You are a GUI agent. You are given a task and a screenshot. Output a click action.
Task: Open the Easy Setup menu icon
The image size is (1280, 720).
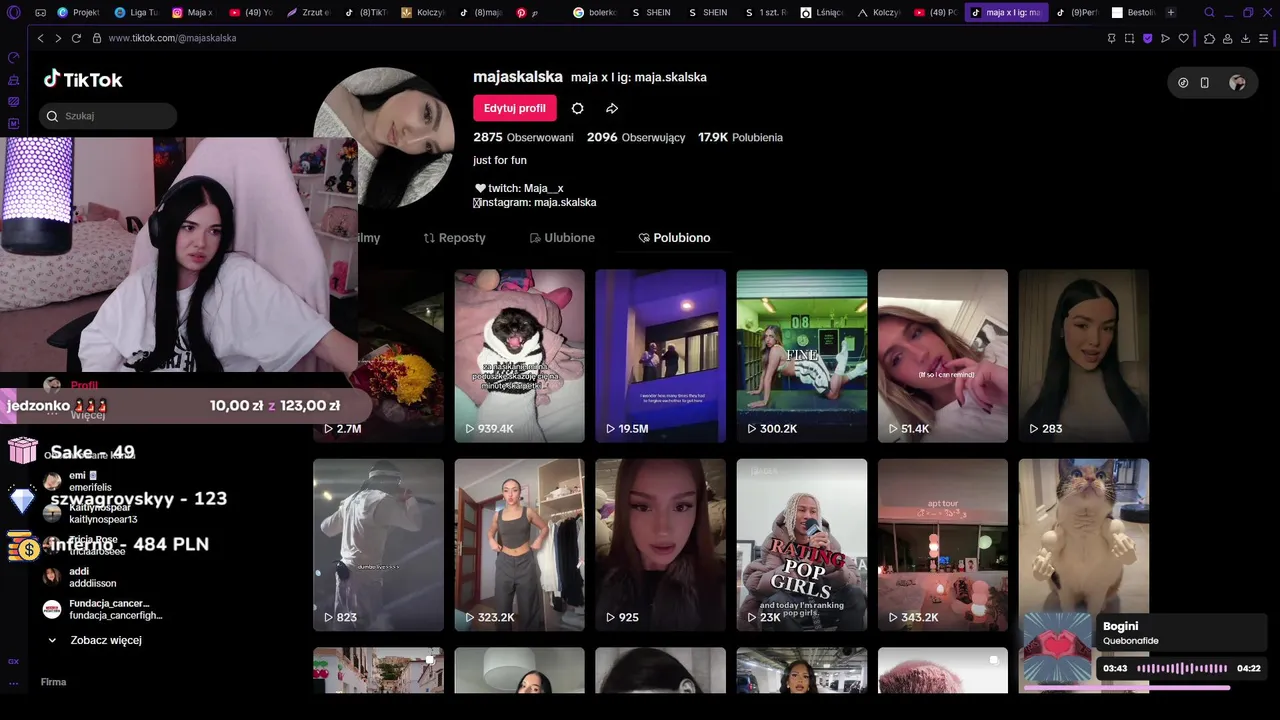coord(1264,38)
